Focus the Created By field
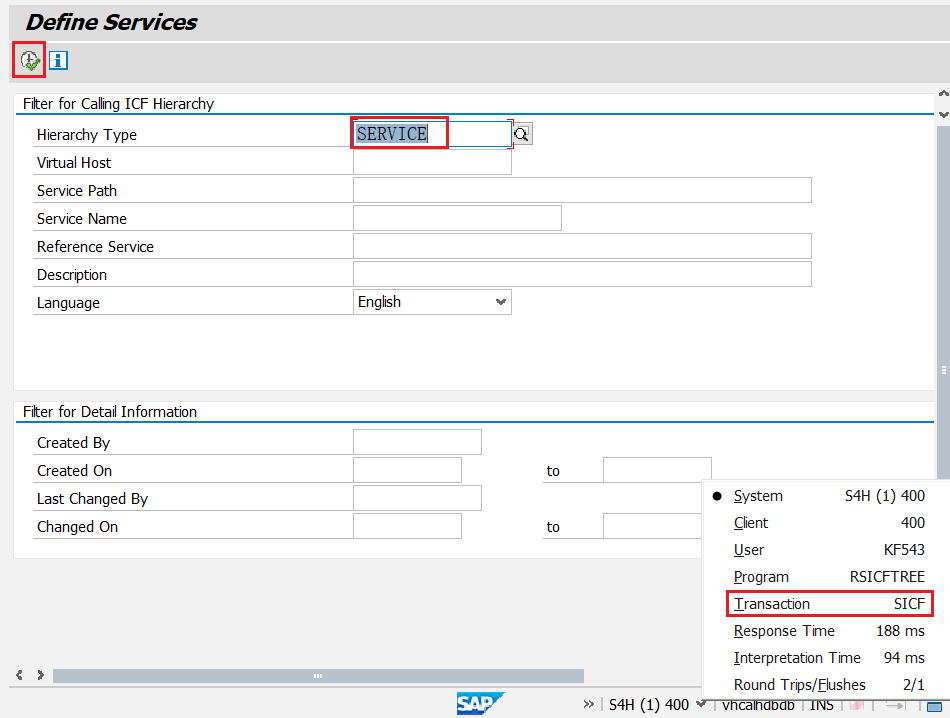950x718 pixels. click(417, 442)
